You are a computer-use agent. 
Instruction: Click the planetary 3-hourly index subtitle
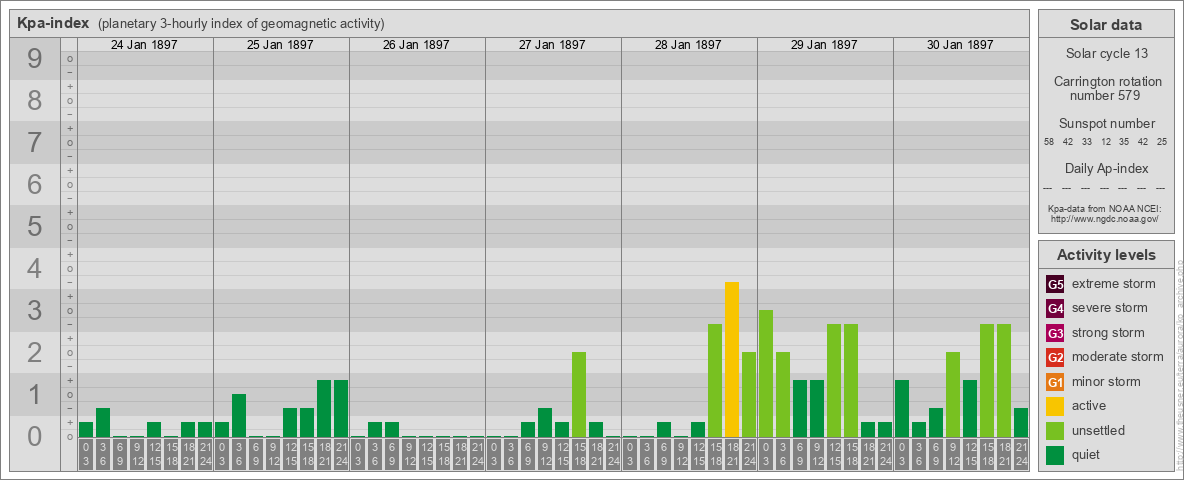pos(241,24)
